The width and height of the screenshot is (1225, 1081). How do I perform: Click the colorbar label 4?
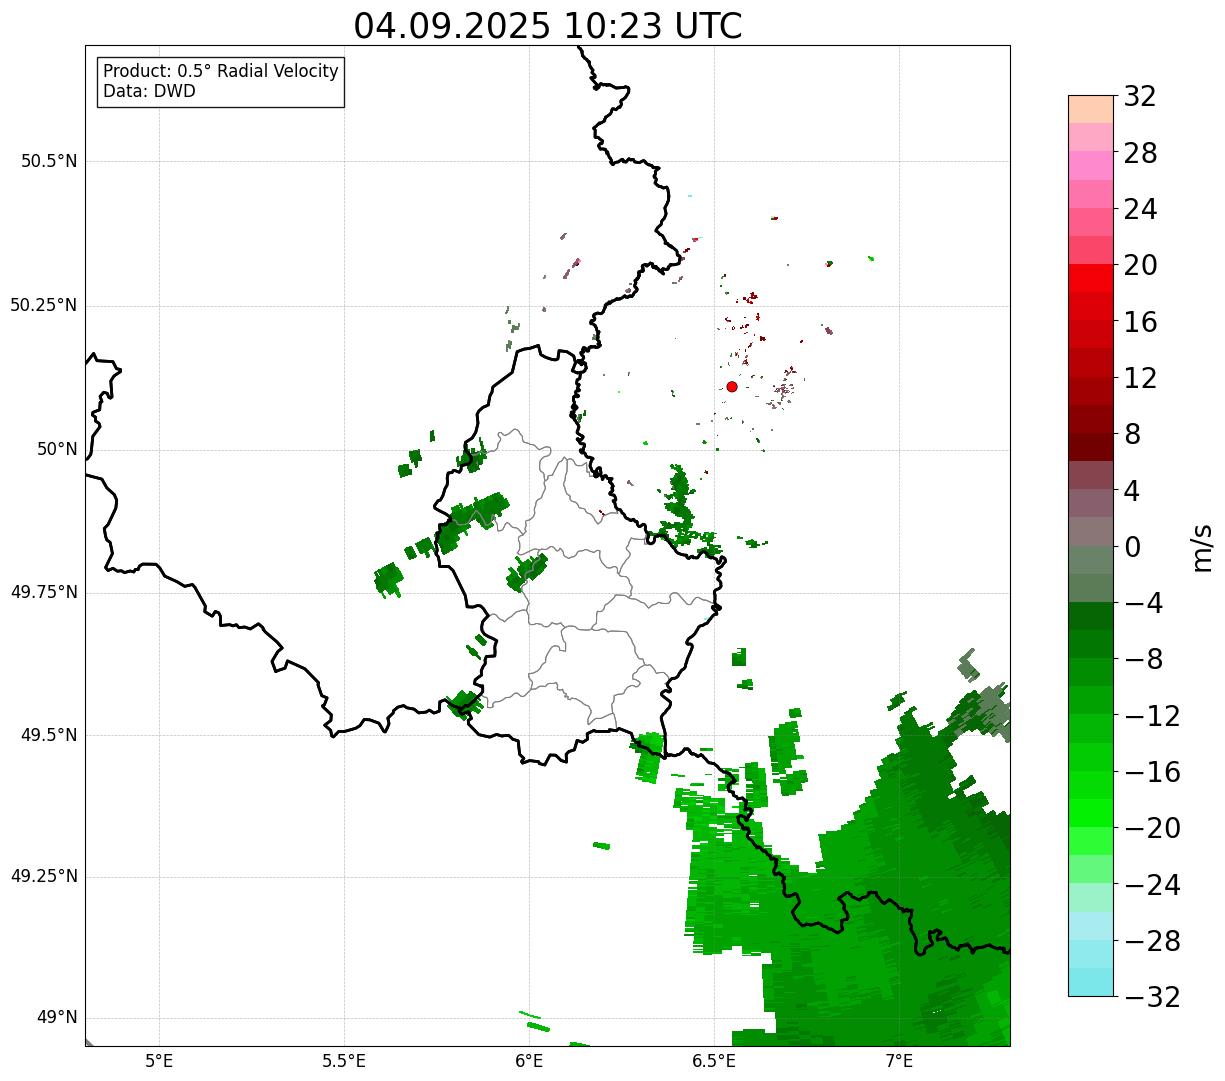(1132, 491)
